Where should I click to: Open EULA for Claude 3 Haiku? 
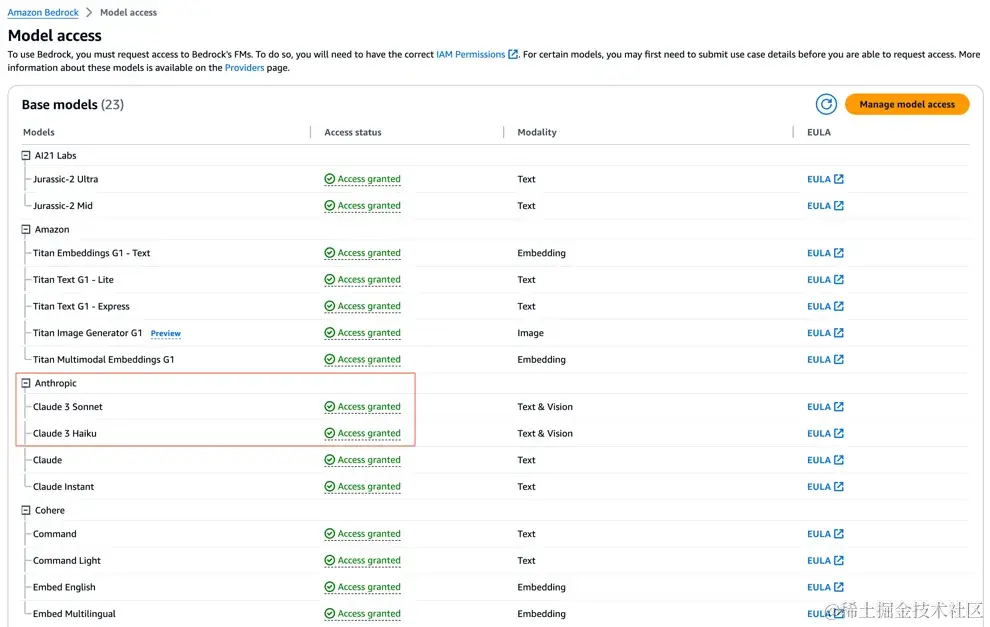pos(825,433)
